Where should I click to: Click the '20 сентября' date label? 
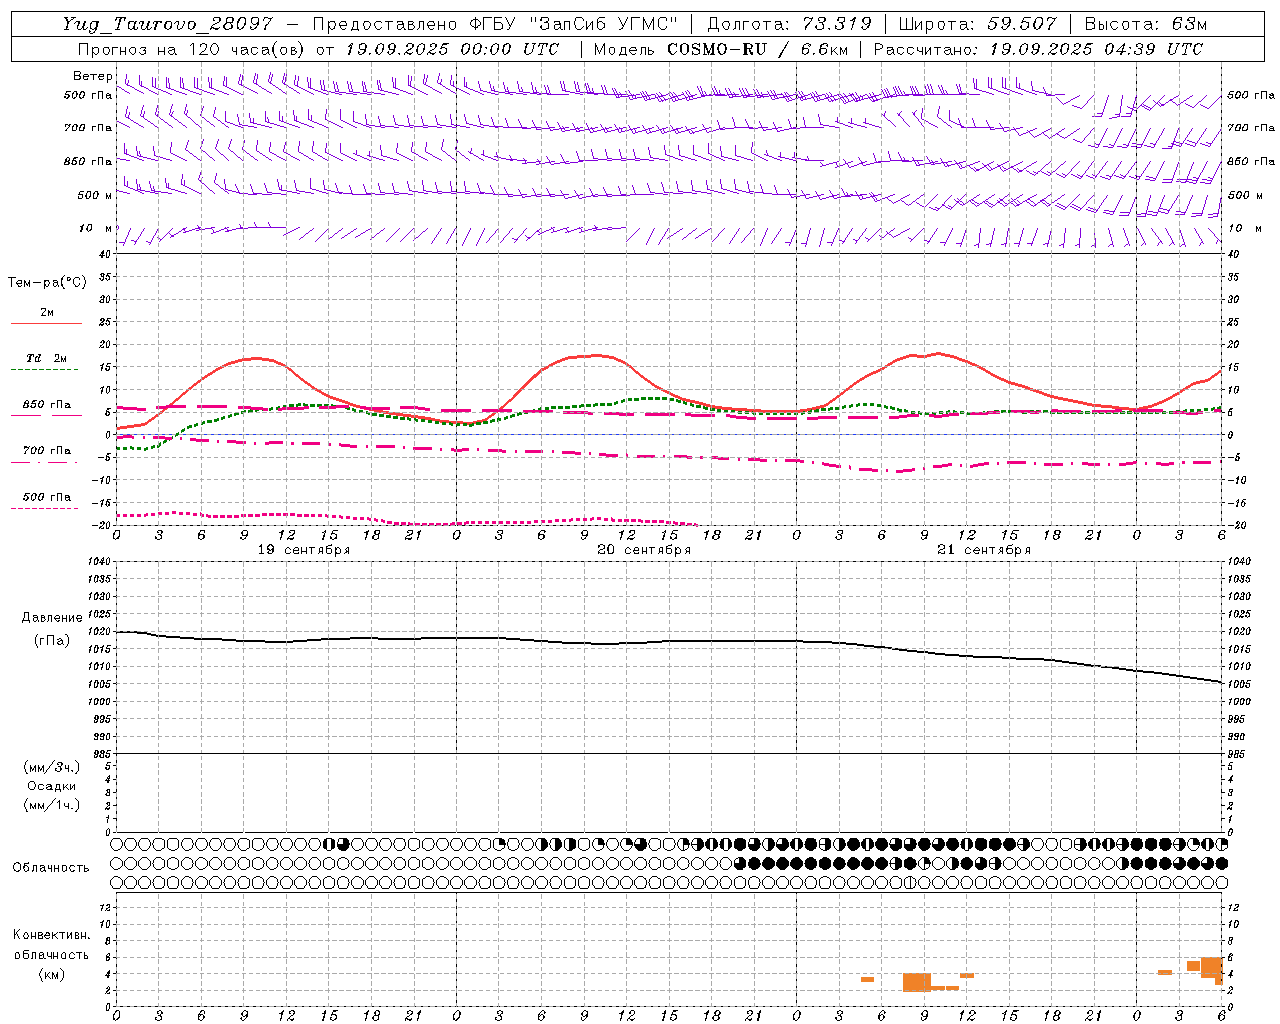pyautogui.click(x=644, y=550)
